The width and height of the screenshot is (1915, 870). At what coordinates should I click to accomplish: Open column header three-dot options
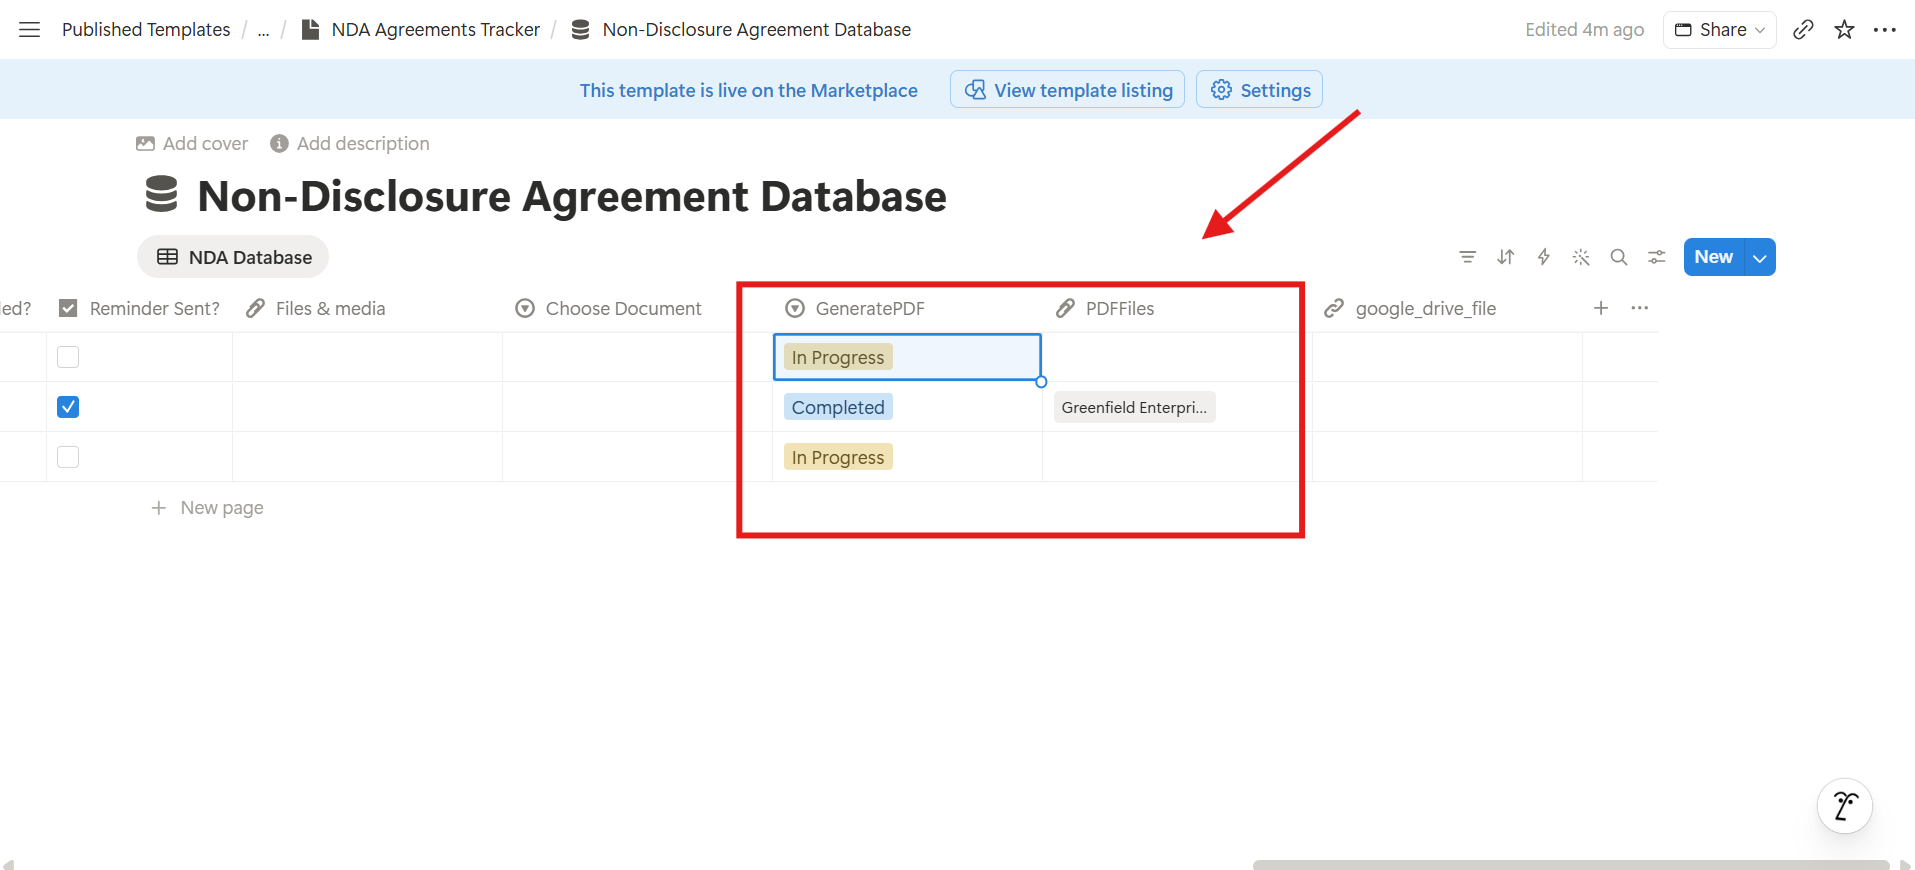tap(1640, 308)
